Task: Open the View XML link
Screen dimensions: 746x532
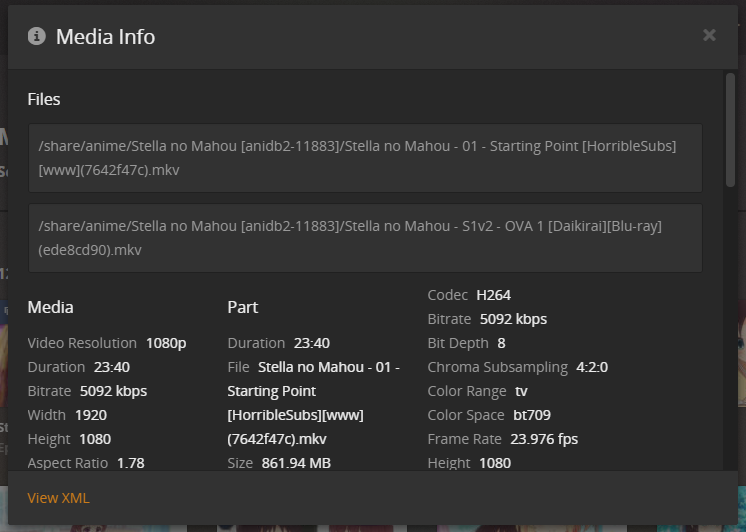Action: pos(58,498)
